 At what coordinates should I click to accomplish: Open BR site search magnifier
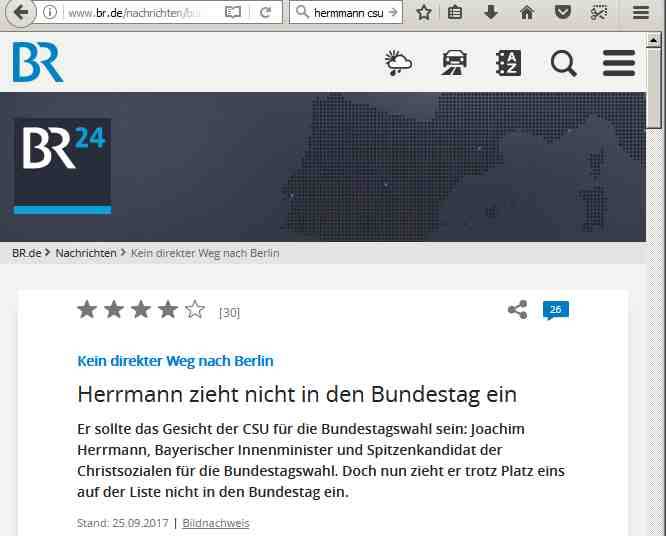click(564, 64)
